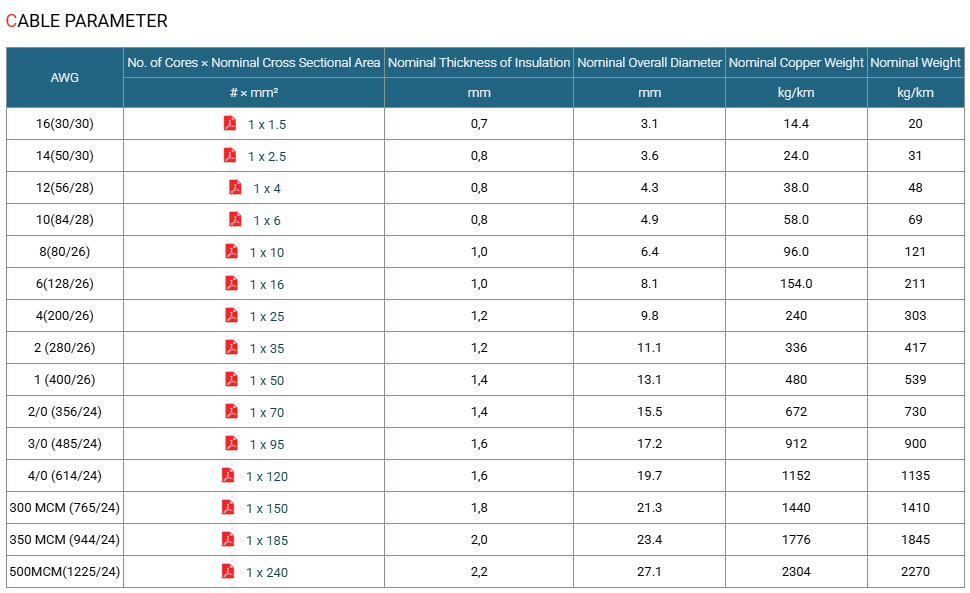Viewport: 970px width, 593px height.
Task: Click the Nominal Overall Diameter header
Action: pyautogui.click(x=650, y=62)
